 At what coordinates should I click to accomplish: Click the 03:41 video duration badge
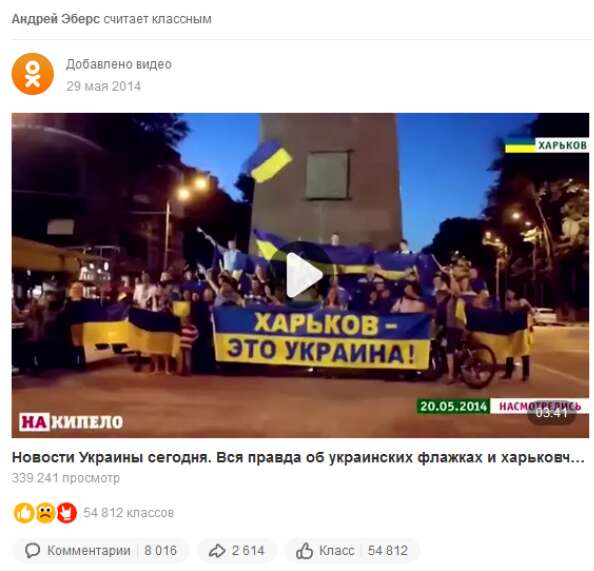pos(552,413)
